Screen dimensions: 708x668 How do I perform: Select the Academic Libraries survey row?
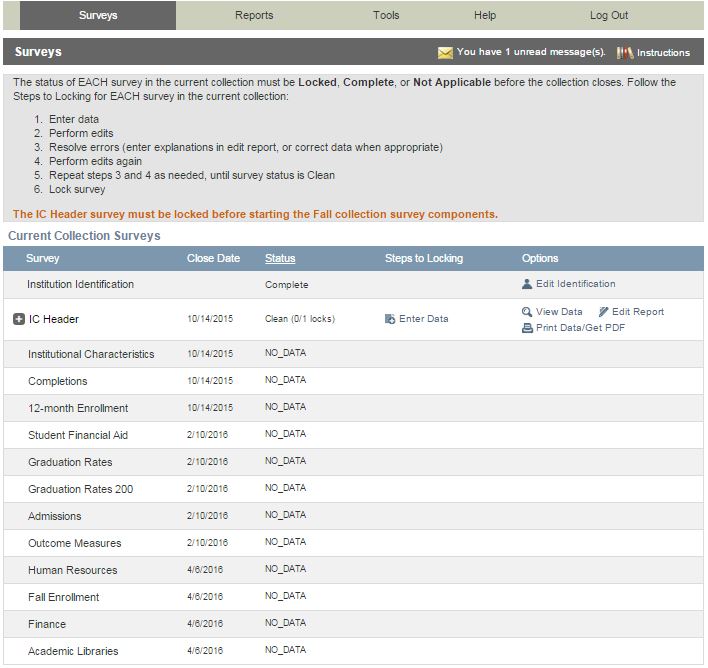coord(73,652)
